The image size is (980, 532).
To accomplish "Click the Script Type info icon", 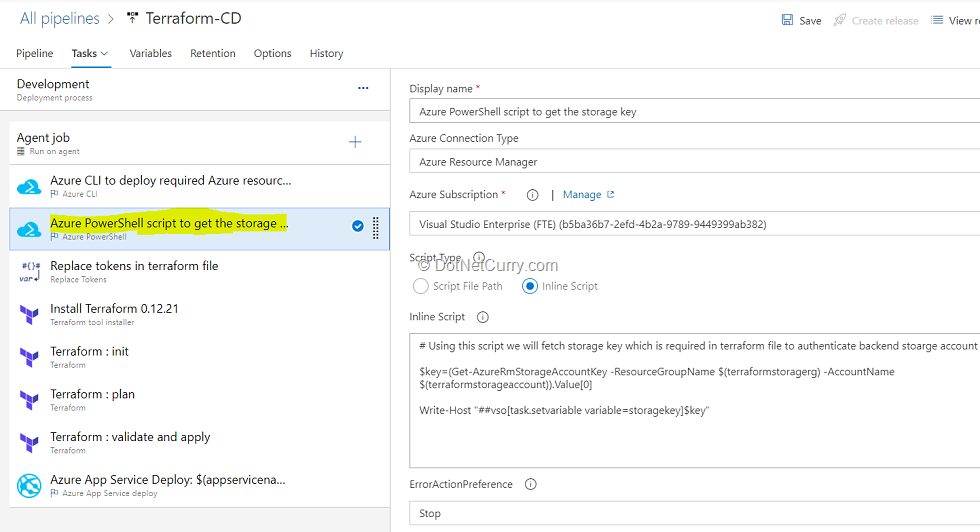I will point(479,257).
